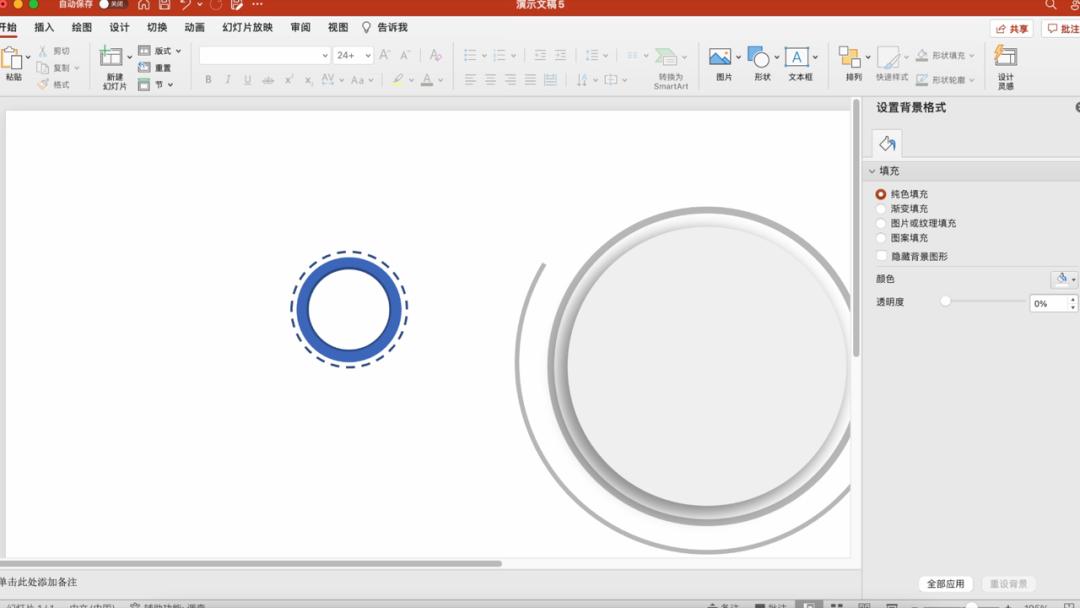Collapse the Fill (填充) section

(872, 172)
